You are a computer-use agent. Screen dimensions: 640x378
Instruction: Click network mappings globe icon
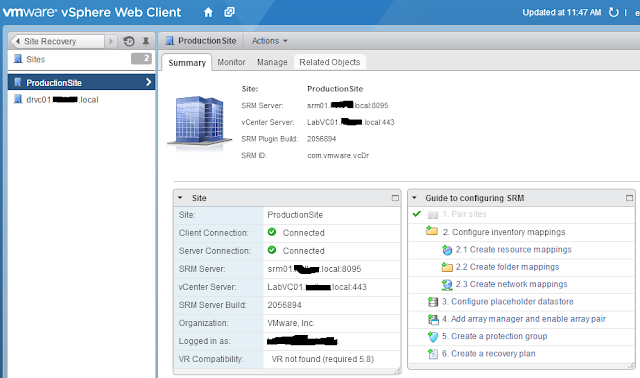pos(447,285)
